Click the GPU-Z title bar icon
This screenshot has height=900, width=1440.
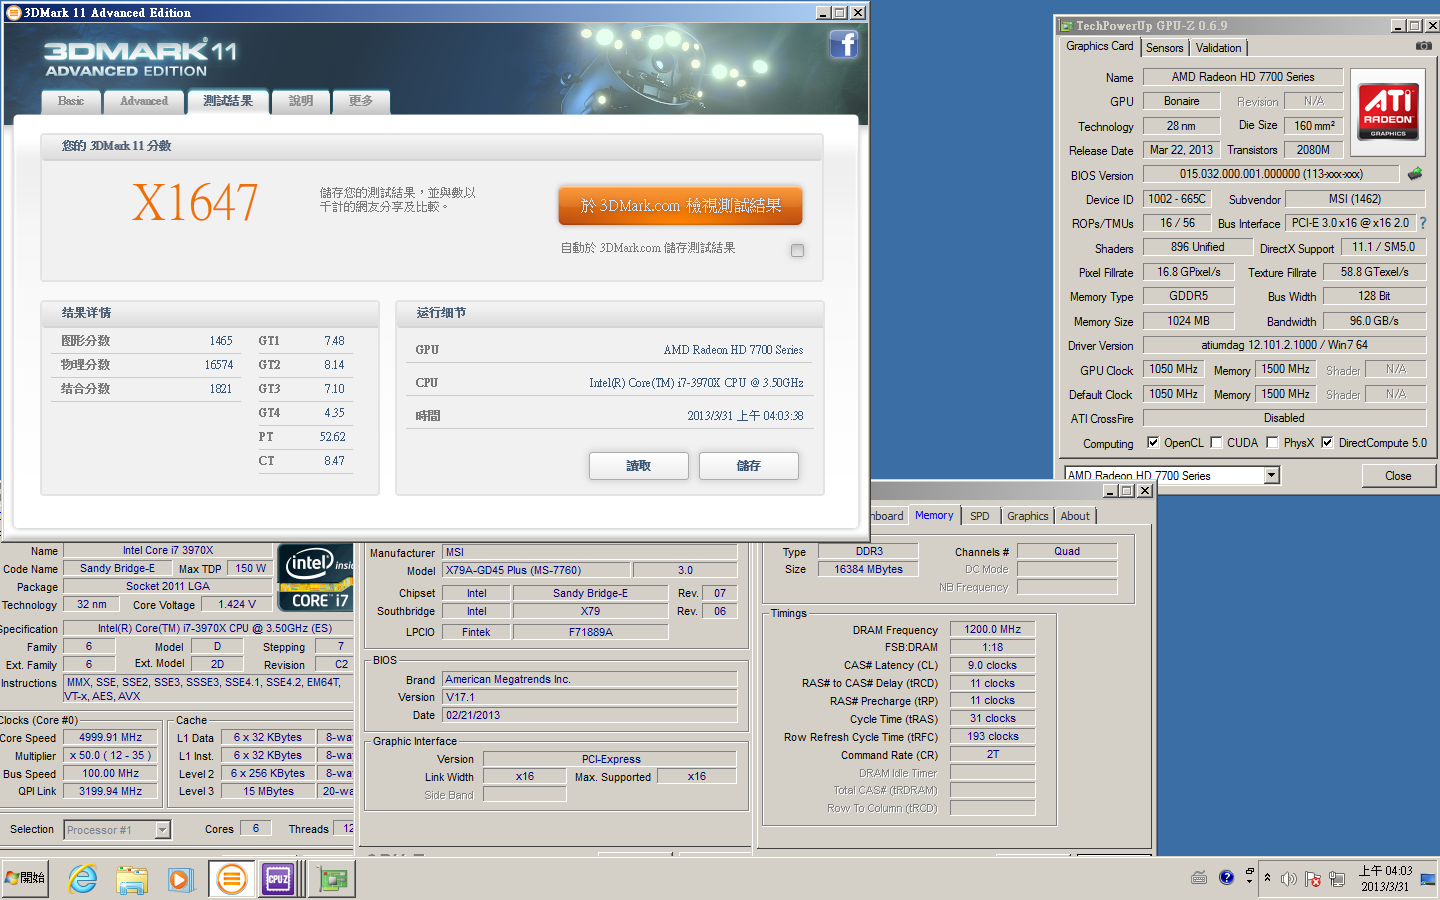[1067, 26]
